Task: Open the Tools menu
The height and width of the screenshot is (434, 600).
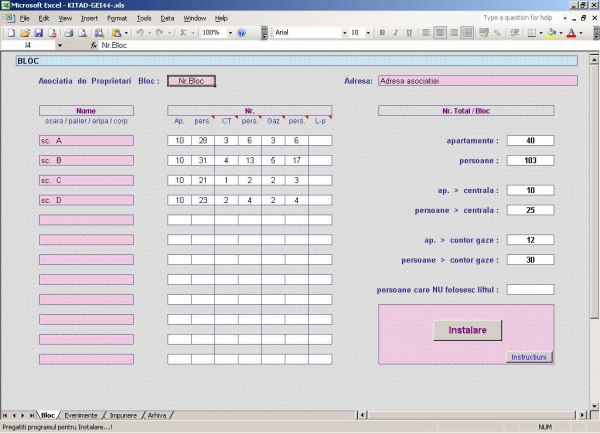Action: pos(144,18)
